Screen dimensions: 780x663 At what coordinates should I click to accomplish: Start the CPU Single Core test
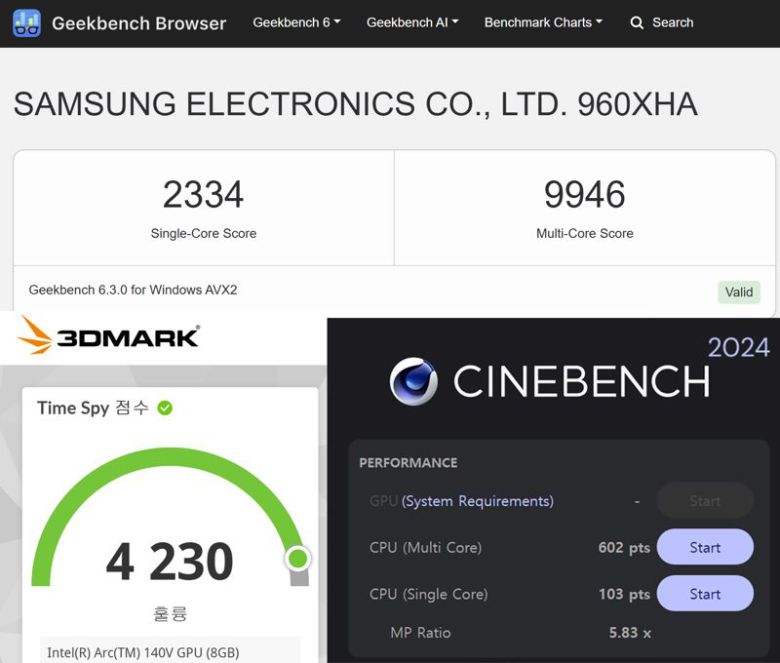pos(704,593)
